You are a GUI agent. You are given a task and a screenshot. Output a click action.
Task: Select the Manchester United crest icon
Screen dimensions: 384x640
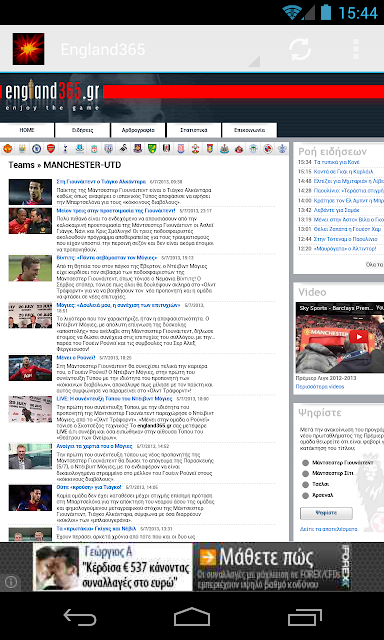[7, 149]
